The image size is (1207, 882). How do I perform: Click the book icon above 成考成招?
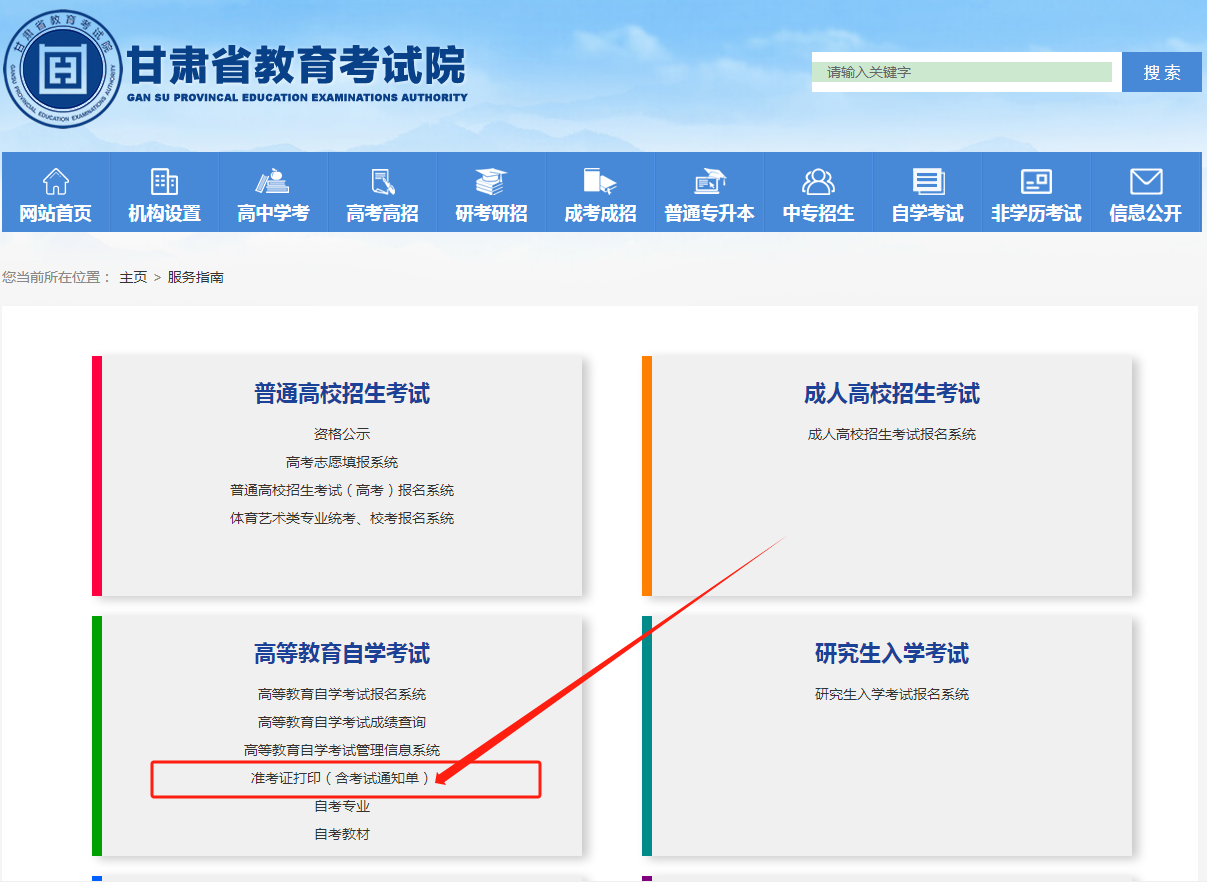[x=600, y=182]
